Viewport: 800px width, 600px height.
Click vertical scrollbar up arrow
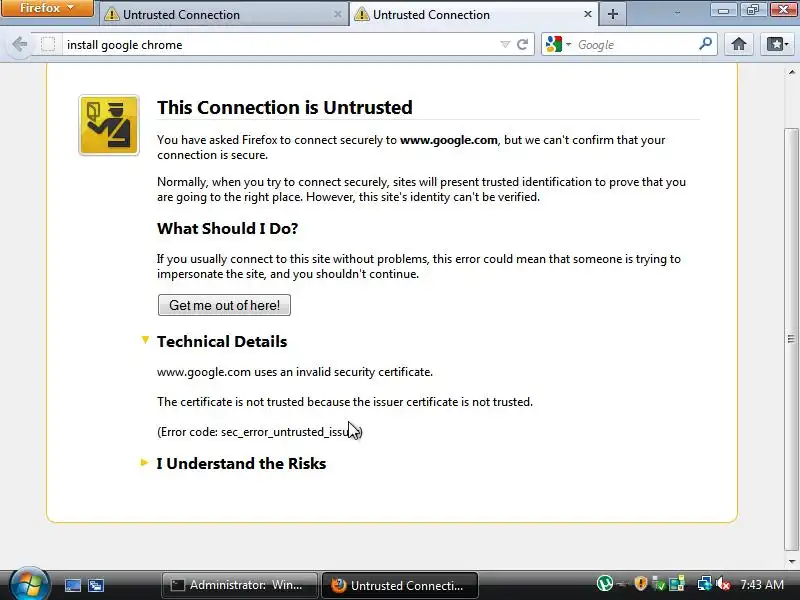(792, 72)
